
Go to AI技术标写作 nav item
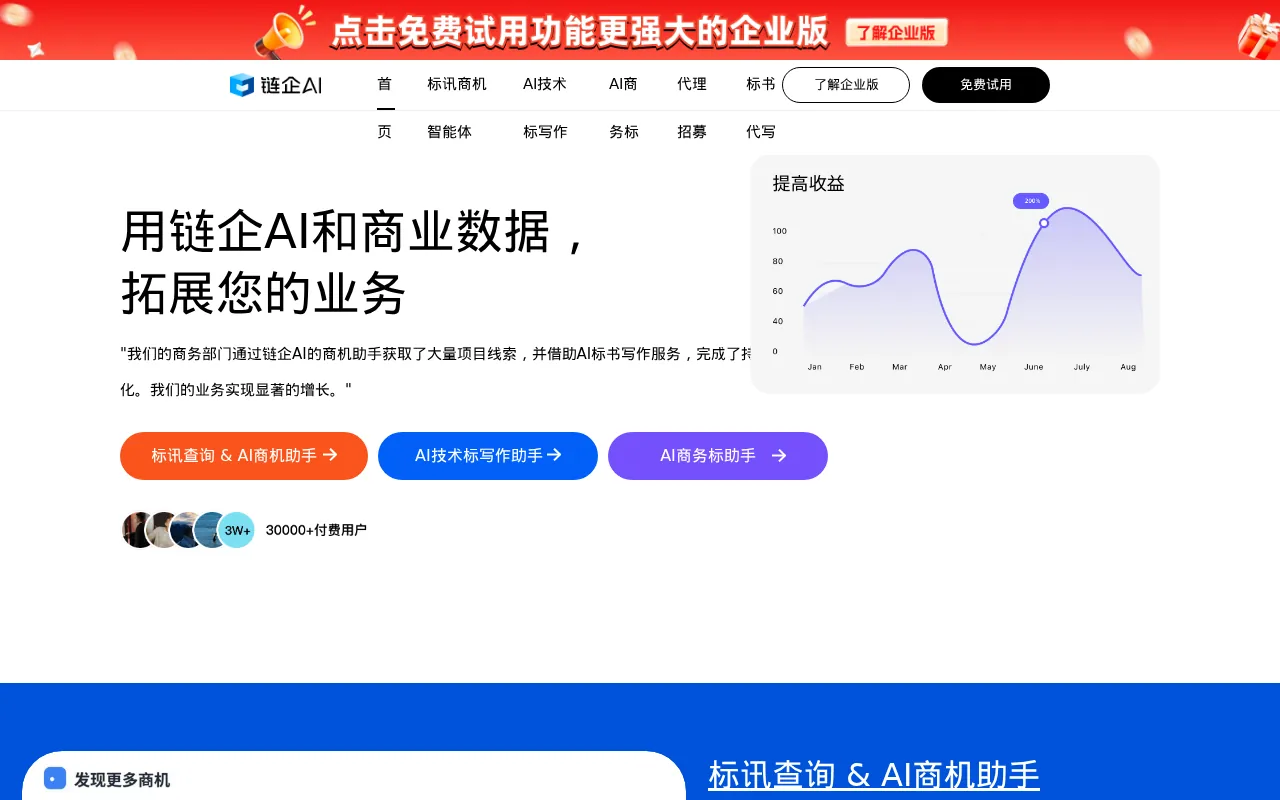click(545, 108)
